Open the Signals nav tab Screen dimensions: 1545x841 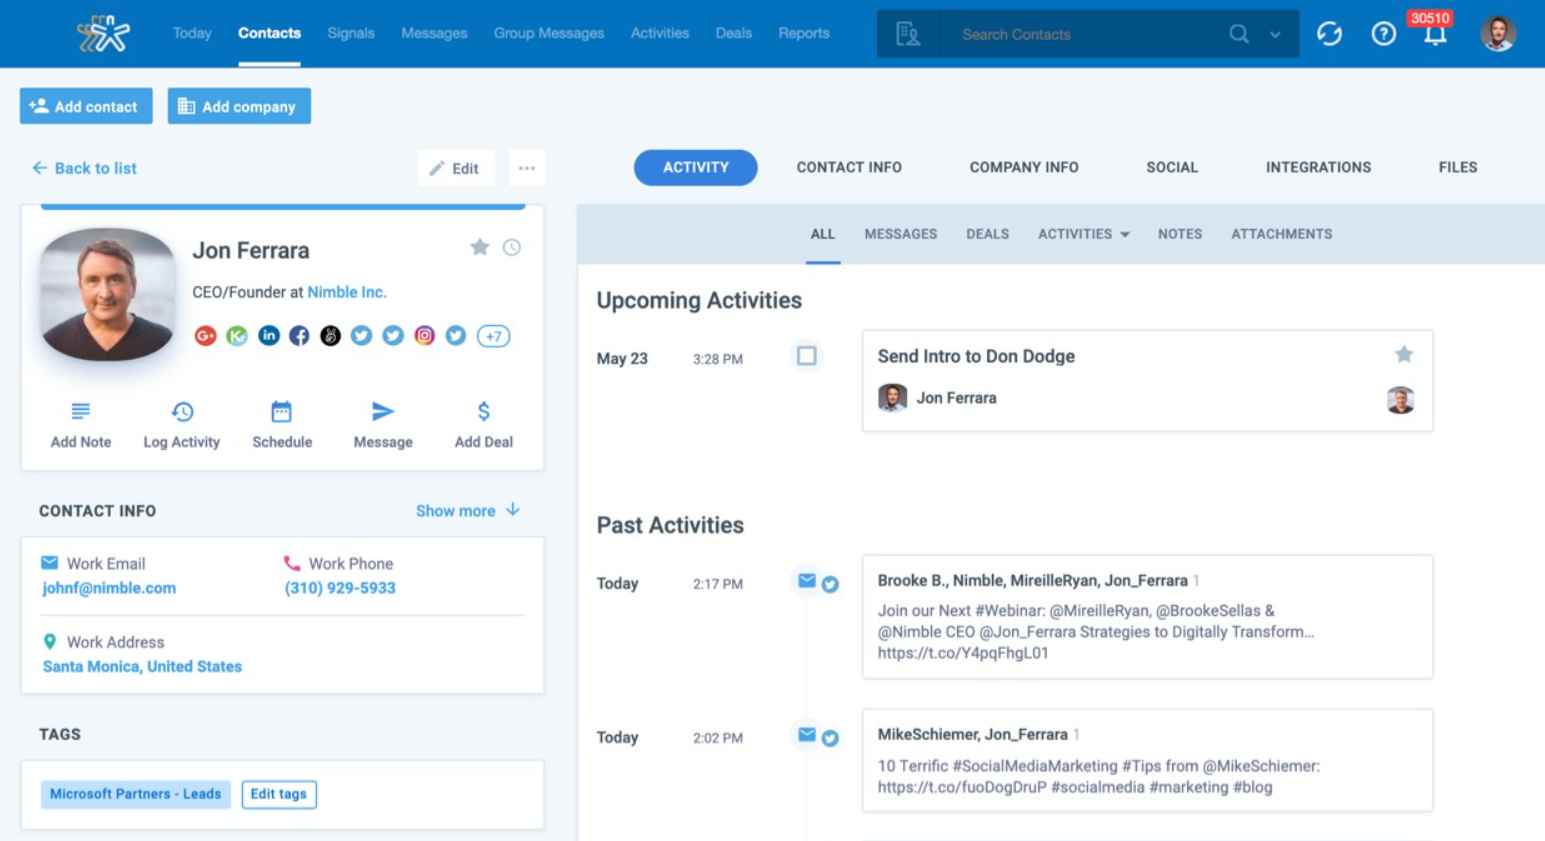point(351,33)
